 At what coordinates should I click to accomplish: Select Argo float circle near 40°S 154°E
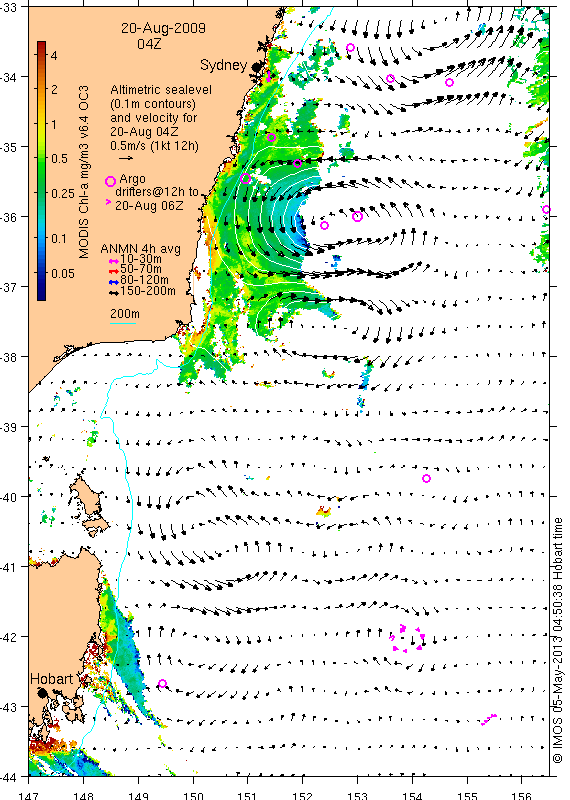pos(427,478)
